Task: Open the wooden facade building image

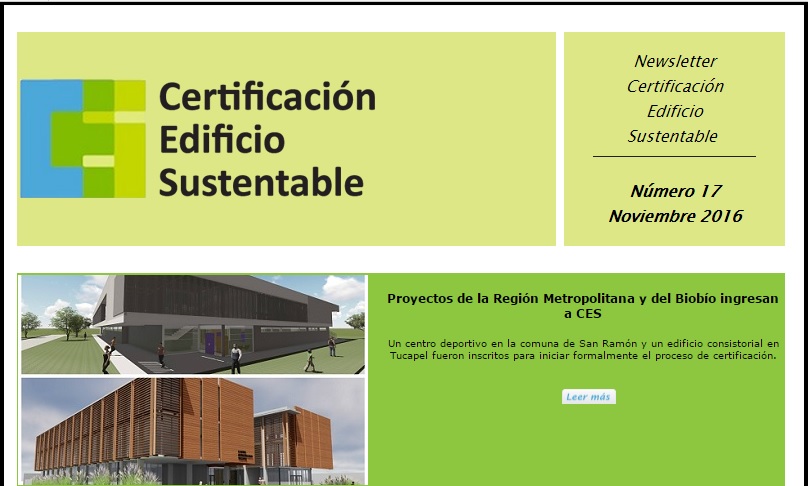Action: tap(193, 431)
